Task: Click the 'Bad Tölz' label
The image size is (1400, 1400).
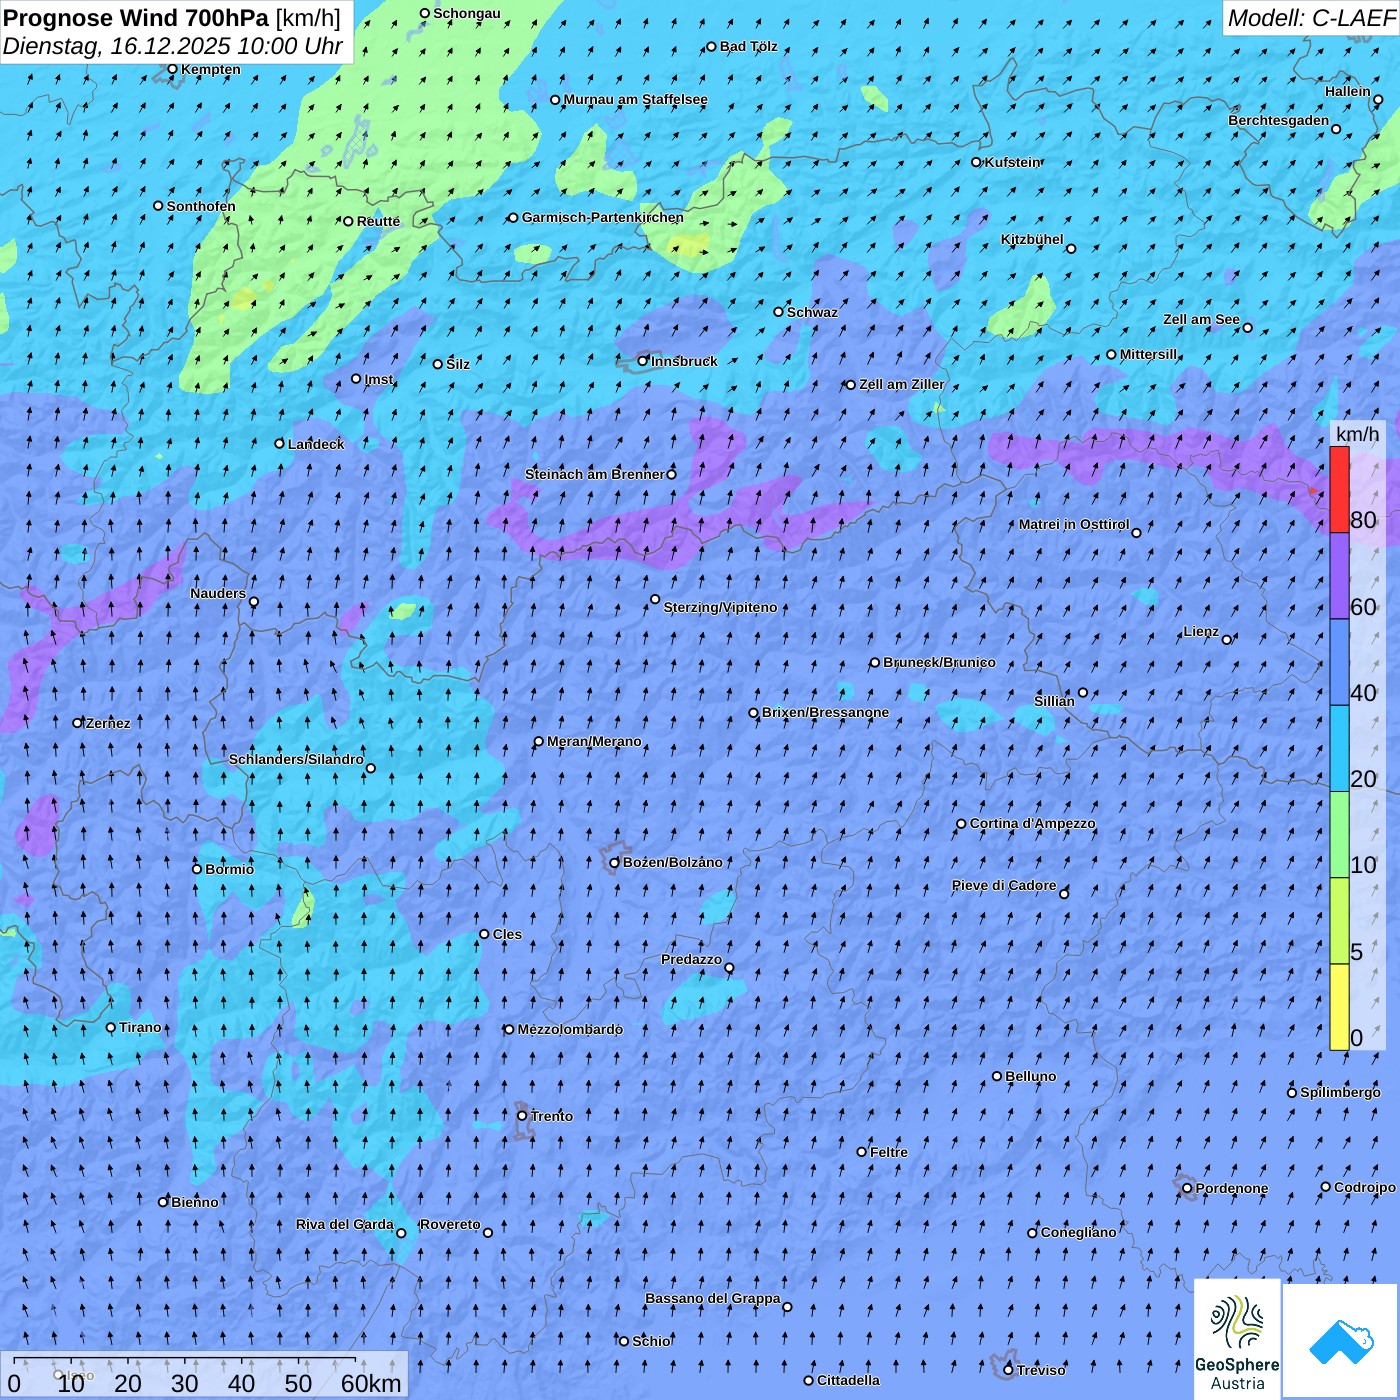Action: (x=749, y=46)
